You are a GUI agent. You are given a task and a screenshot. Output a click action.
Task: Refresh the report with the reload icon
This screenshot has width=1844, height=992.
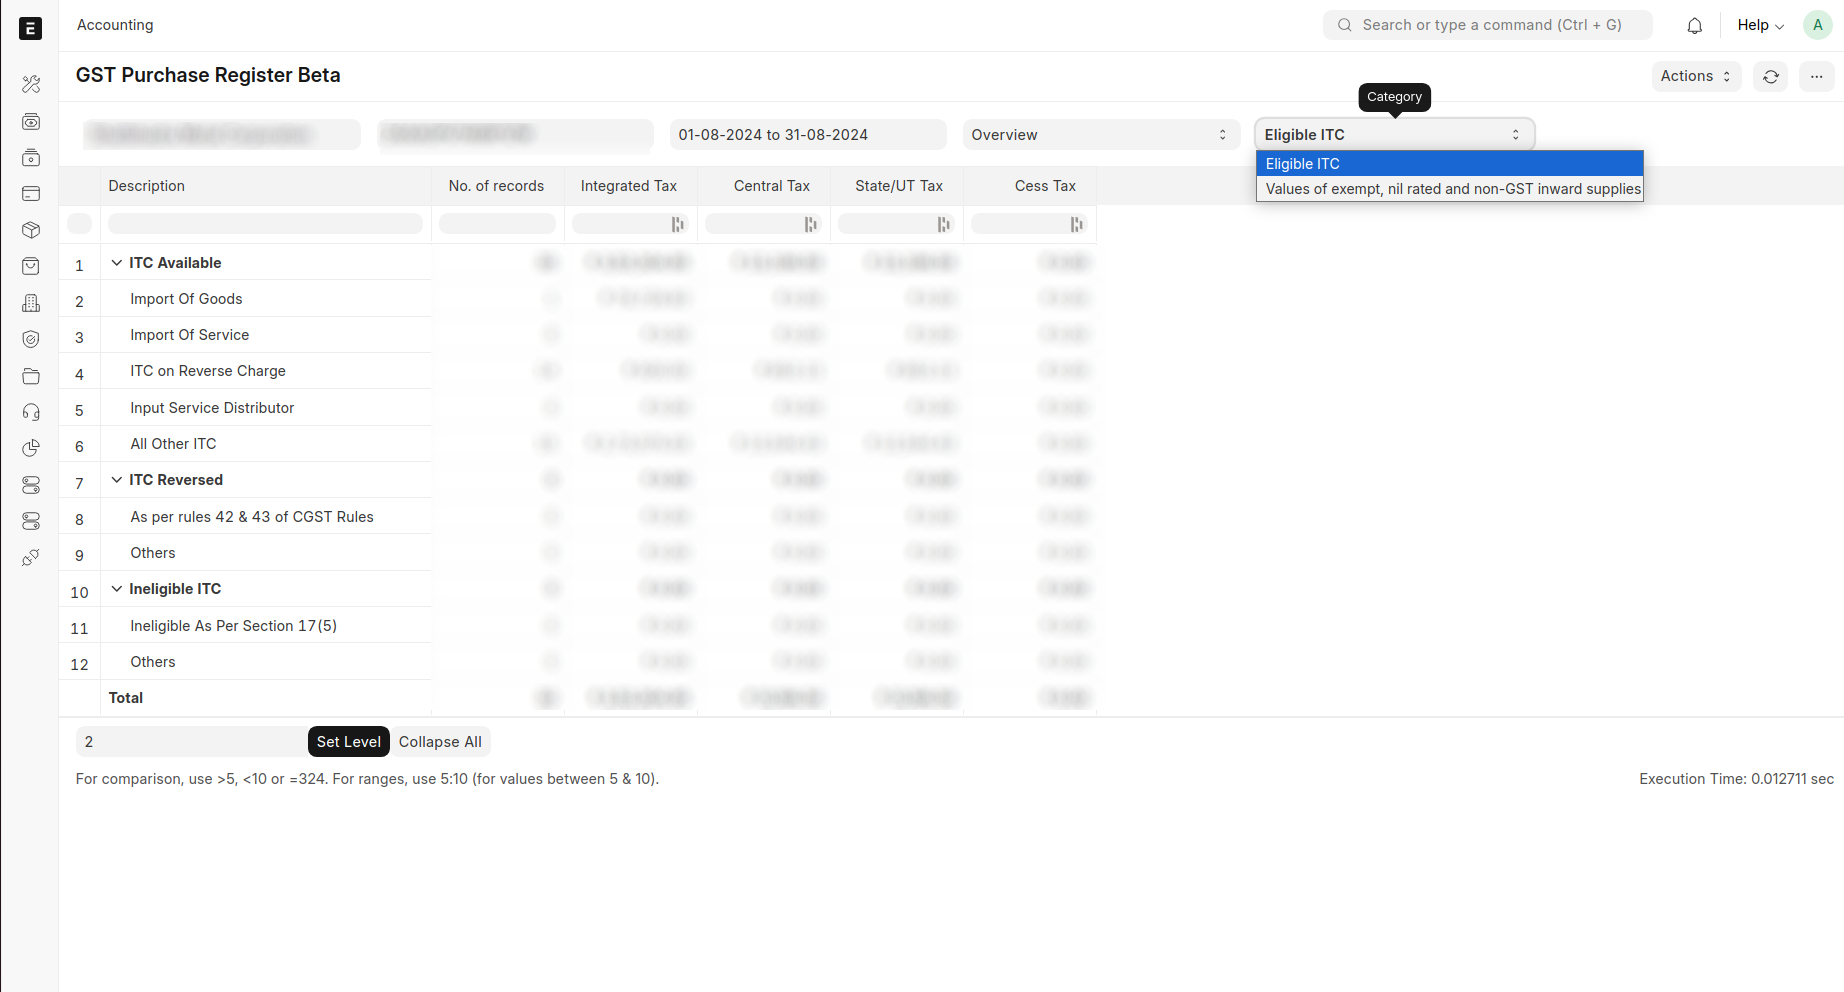[x=1771, y=76]
